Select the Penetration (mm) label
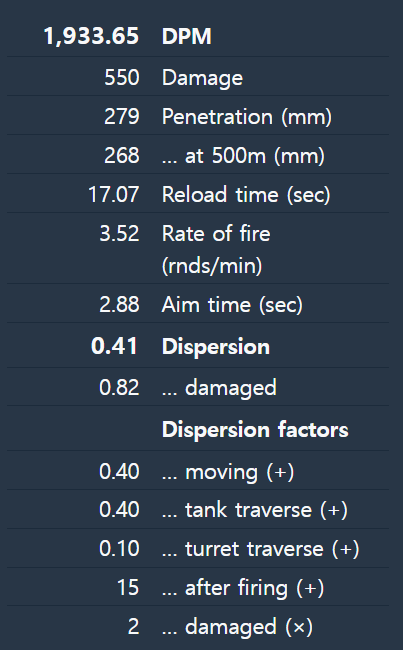This screenshot has width=403, height=650. [247, 117]
